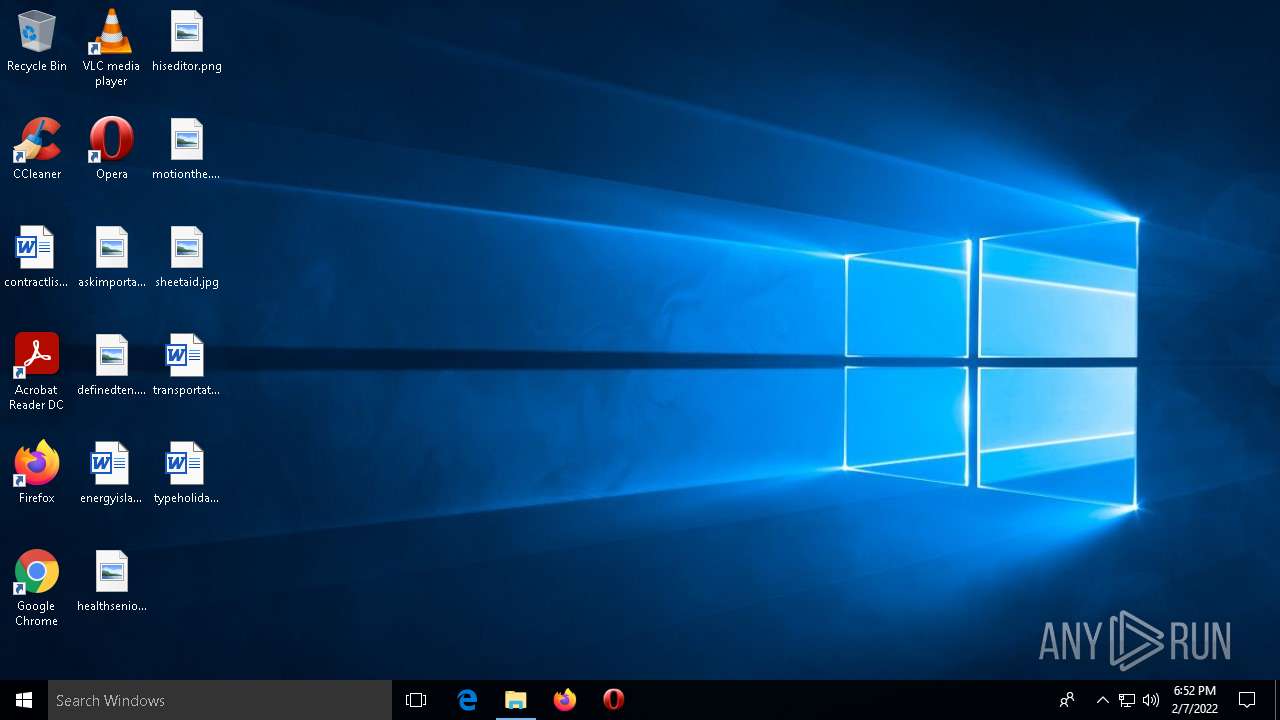
Task: Click the Search Windows box
Action: coord(220,700)
